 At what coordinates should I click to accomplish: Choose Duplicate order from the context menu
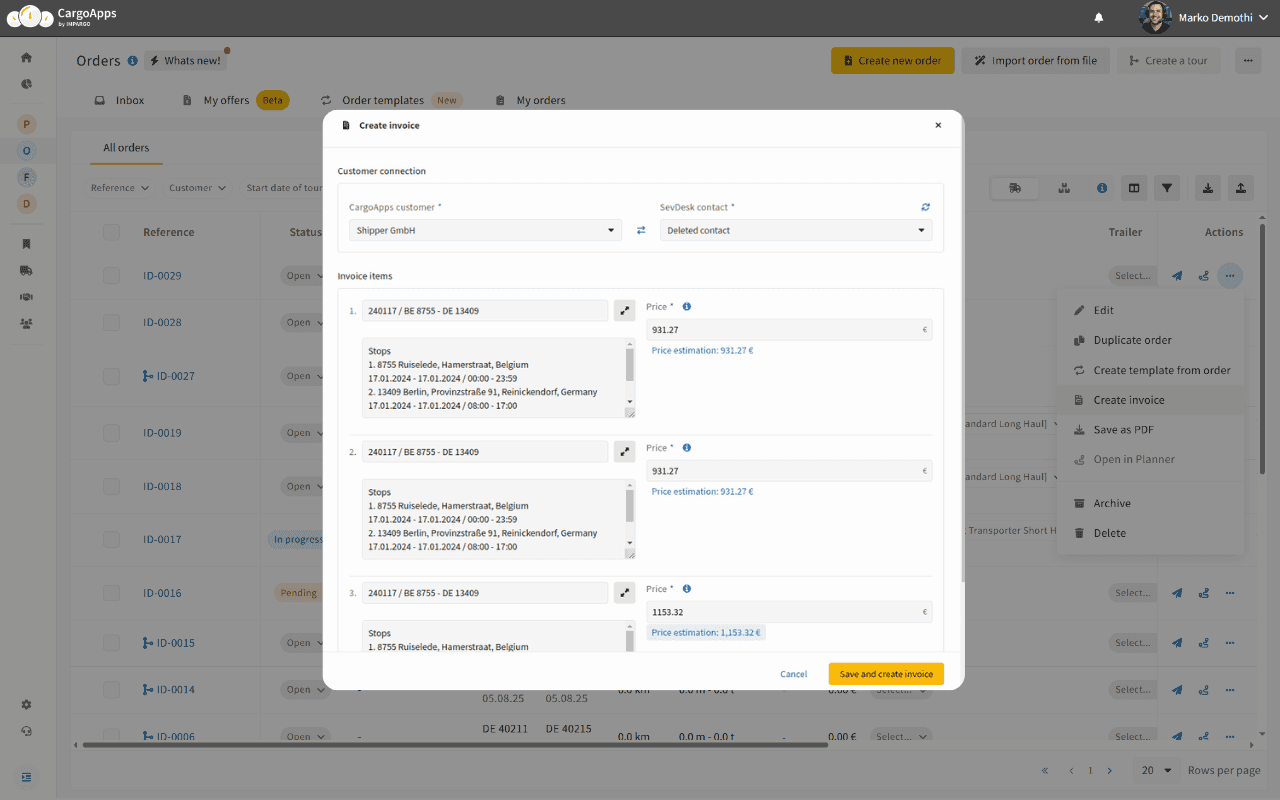[x=1135, y=340]
